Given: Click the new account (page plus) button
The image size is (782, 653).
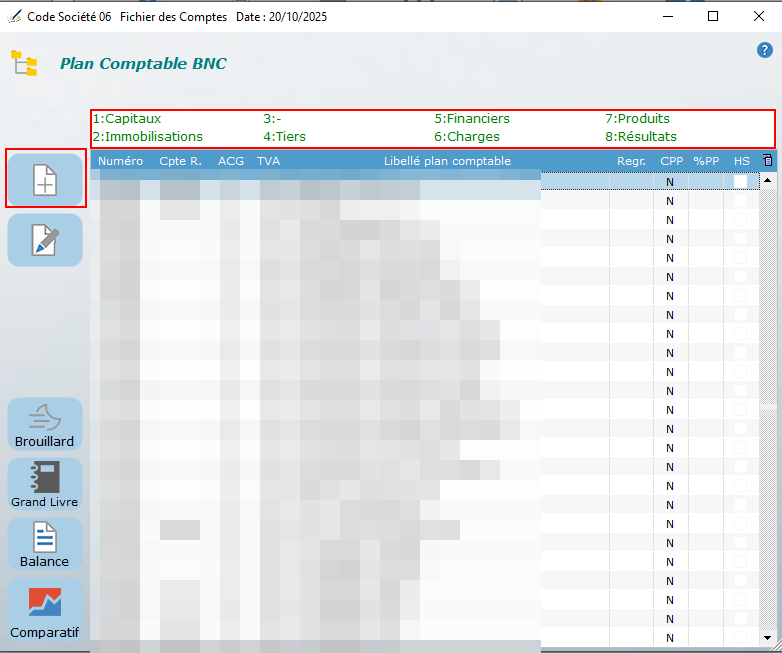Looking at the screenshot, I should [x=45, y=180].
